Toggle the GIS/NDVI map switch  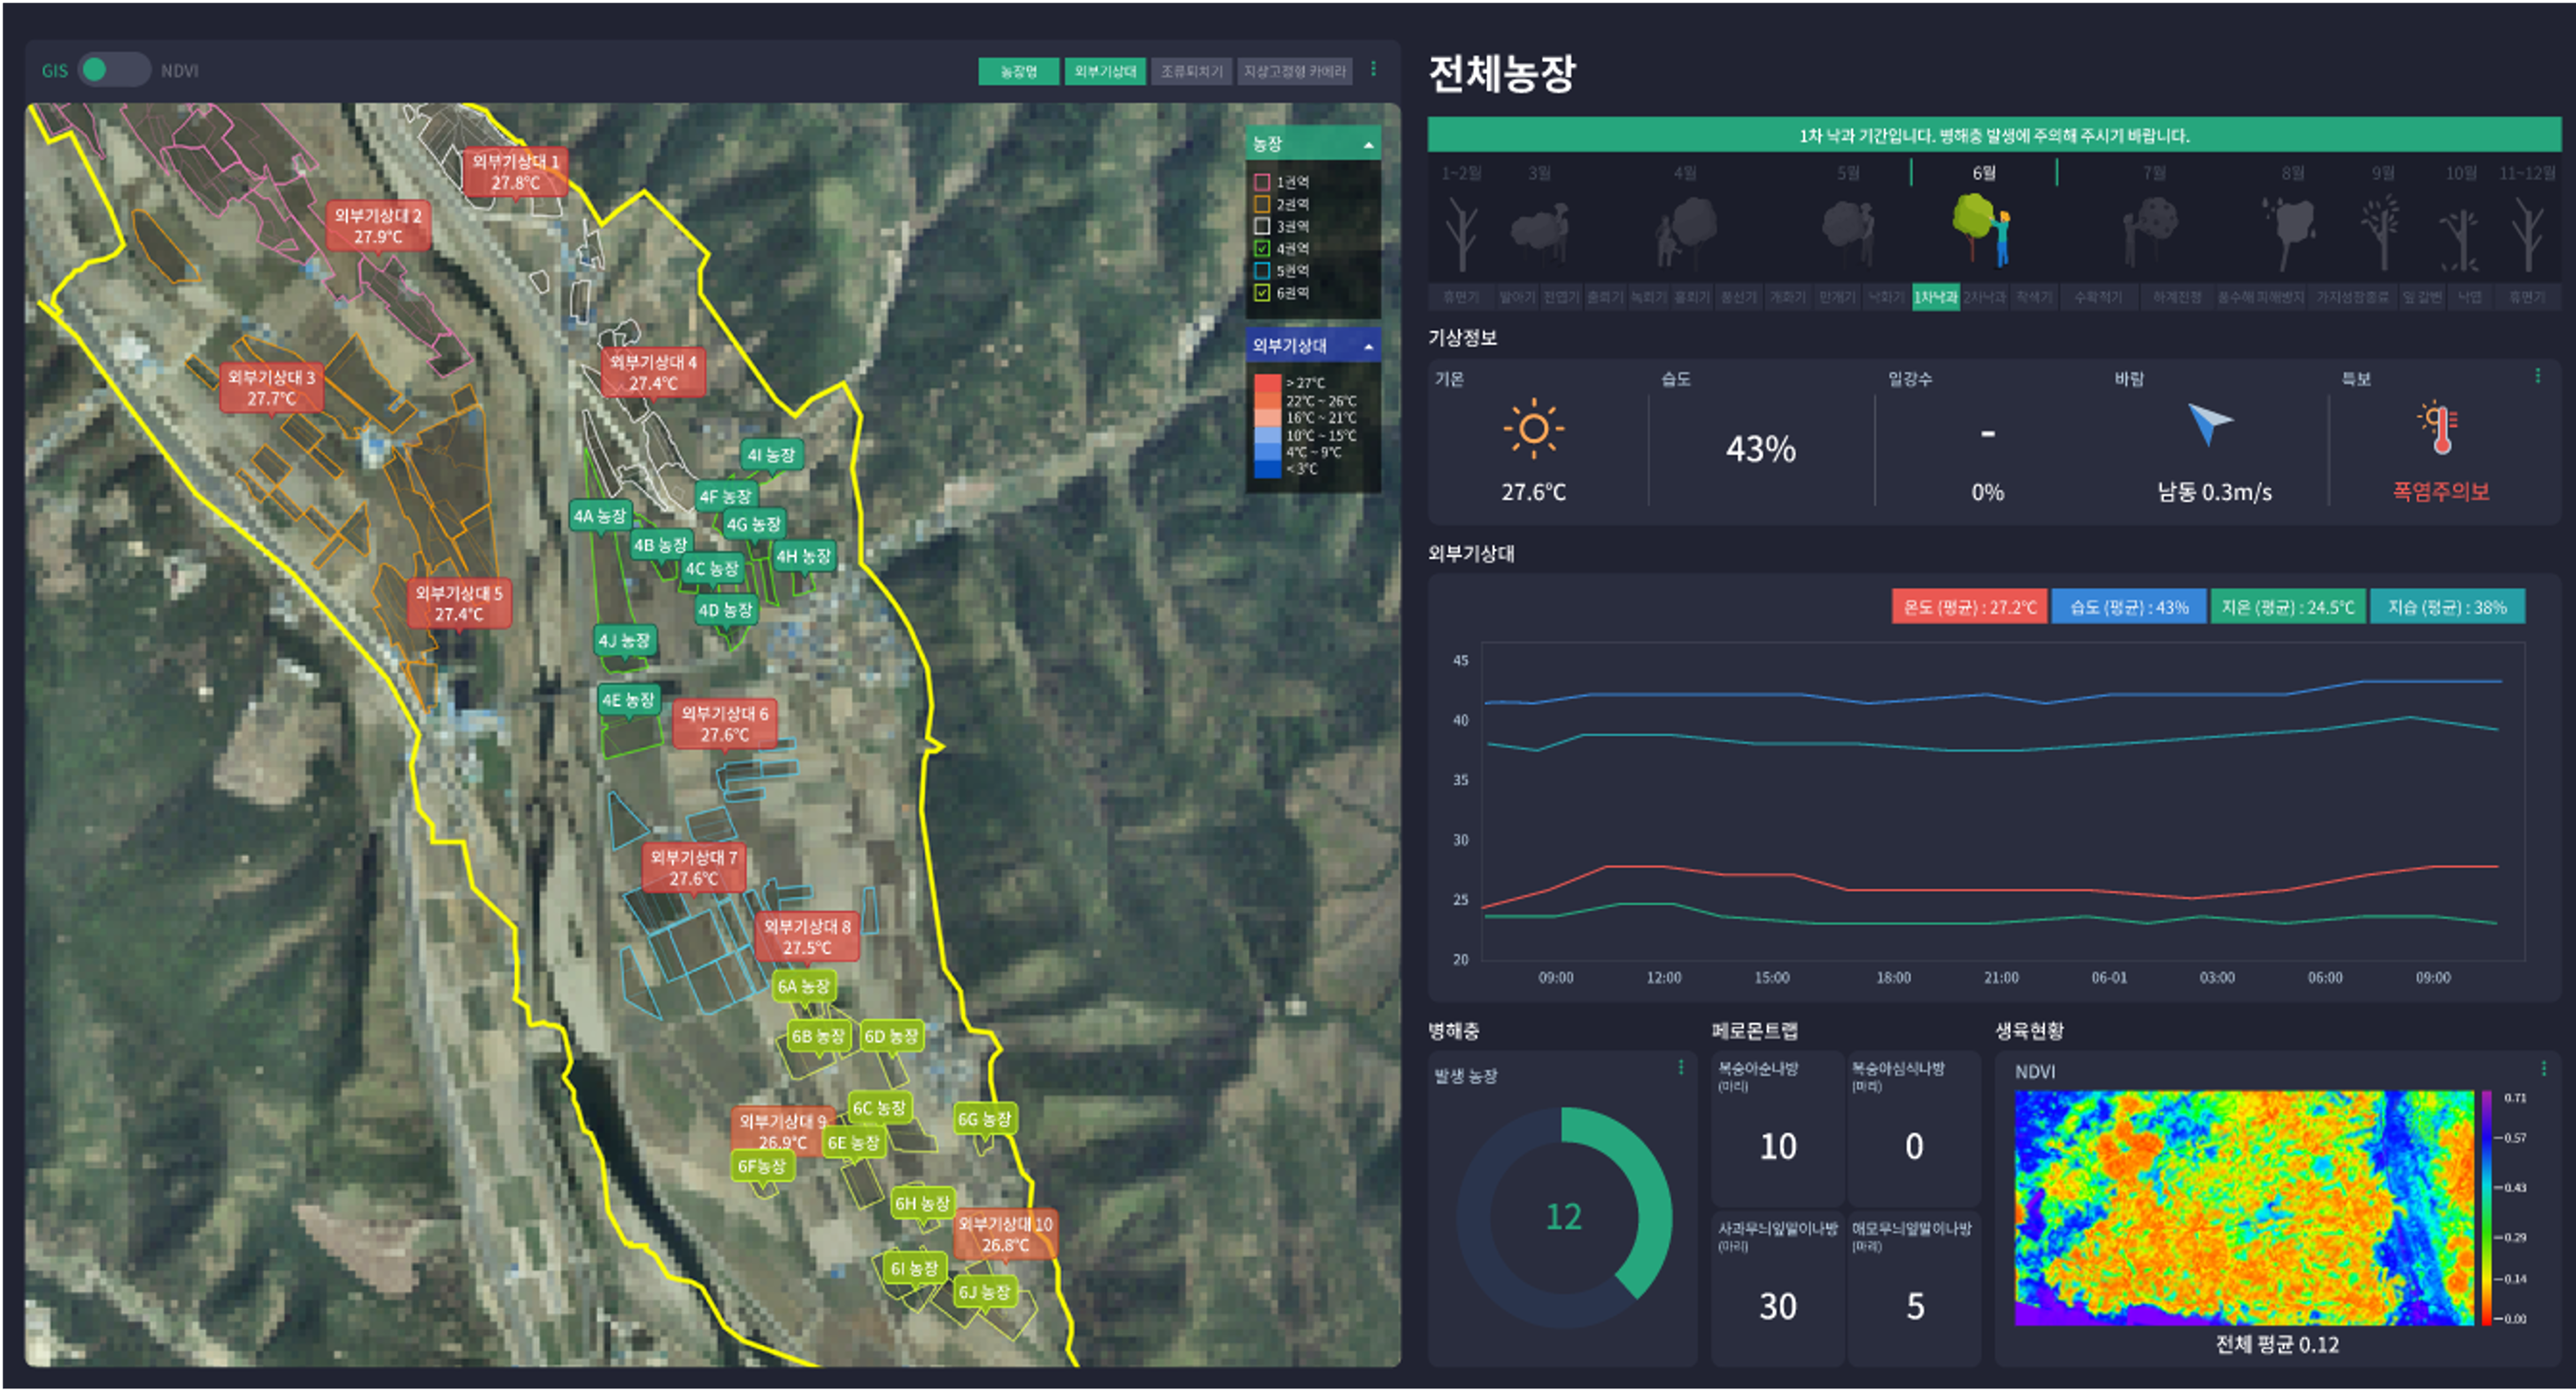point(113,70)
